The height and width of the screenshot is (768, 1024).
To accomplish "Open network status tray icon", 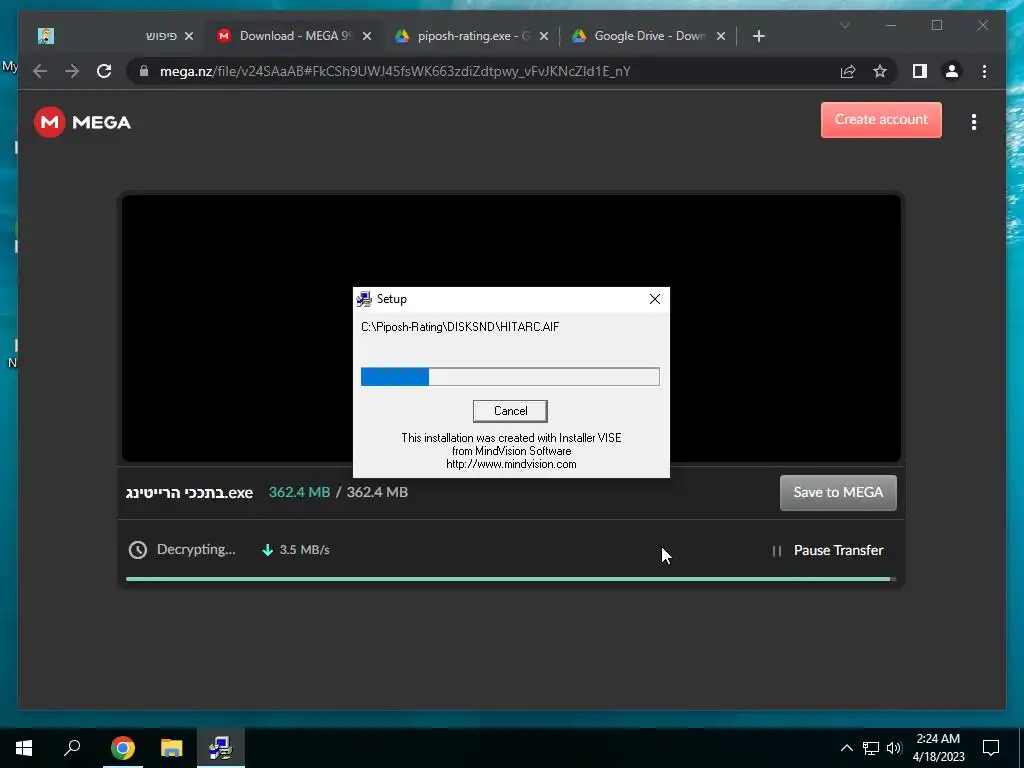I will 871,748.
